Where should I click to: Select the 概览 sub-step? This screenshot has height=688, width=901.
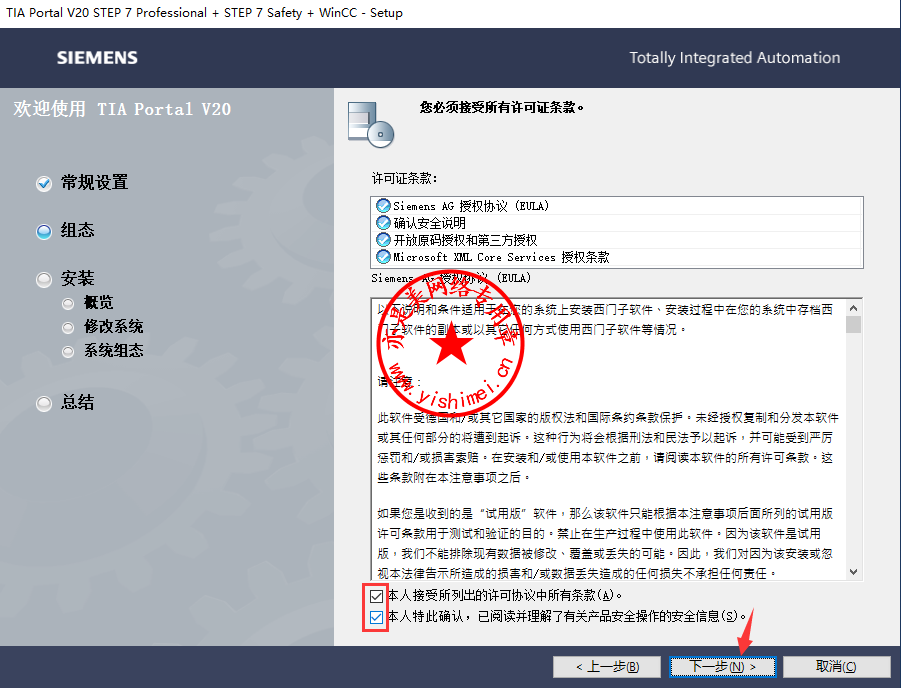[98, 302]
